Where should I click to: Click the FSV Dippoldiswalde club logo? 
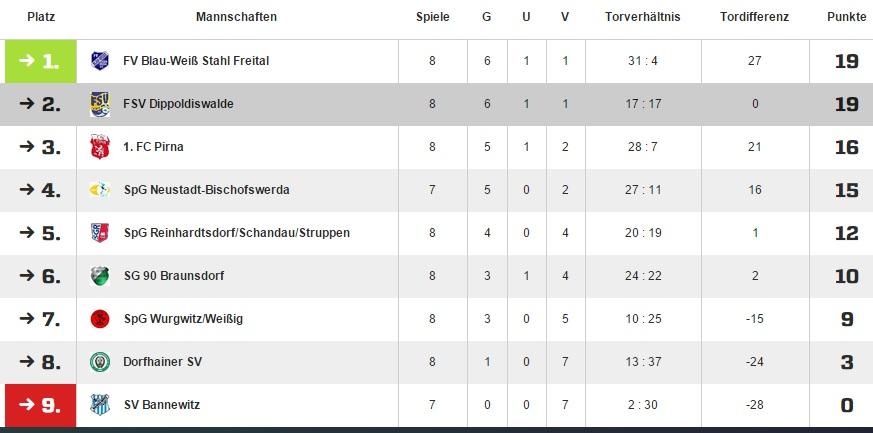tap(99, 104)
